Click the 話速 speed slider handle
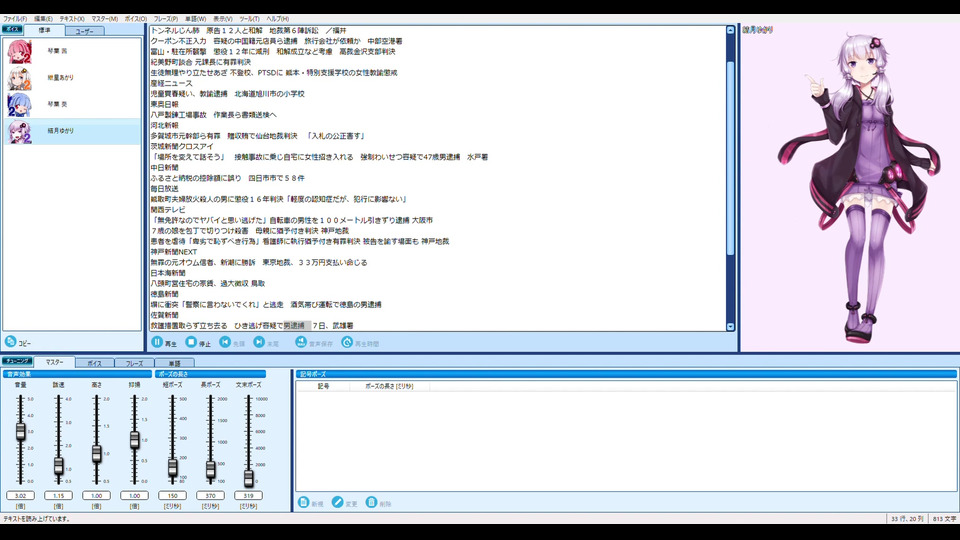960x540 pixels. 58,466
